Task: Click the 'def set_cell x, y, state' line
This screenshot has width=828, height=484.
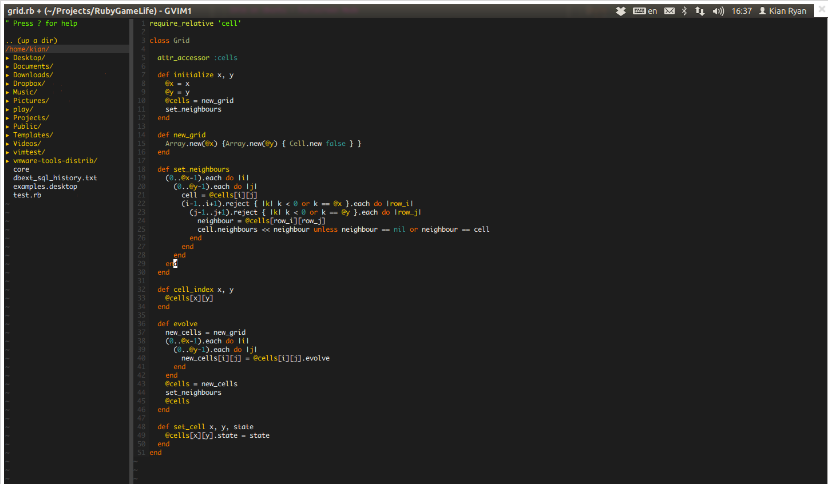Action: (205, 426)
